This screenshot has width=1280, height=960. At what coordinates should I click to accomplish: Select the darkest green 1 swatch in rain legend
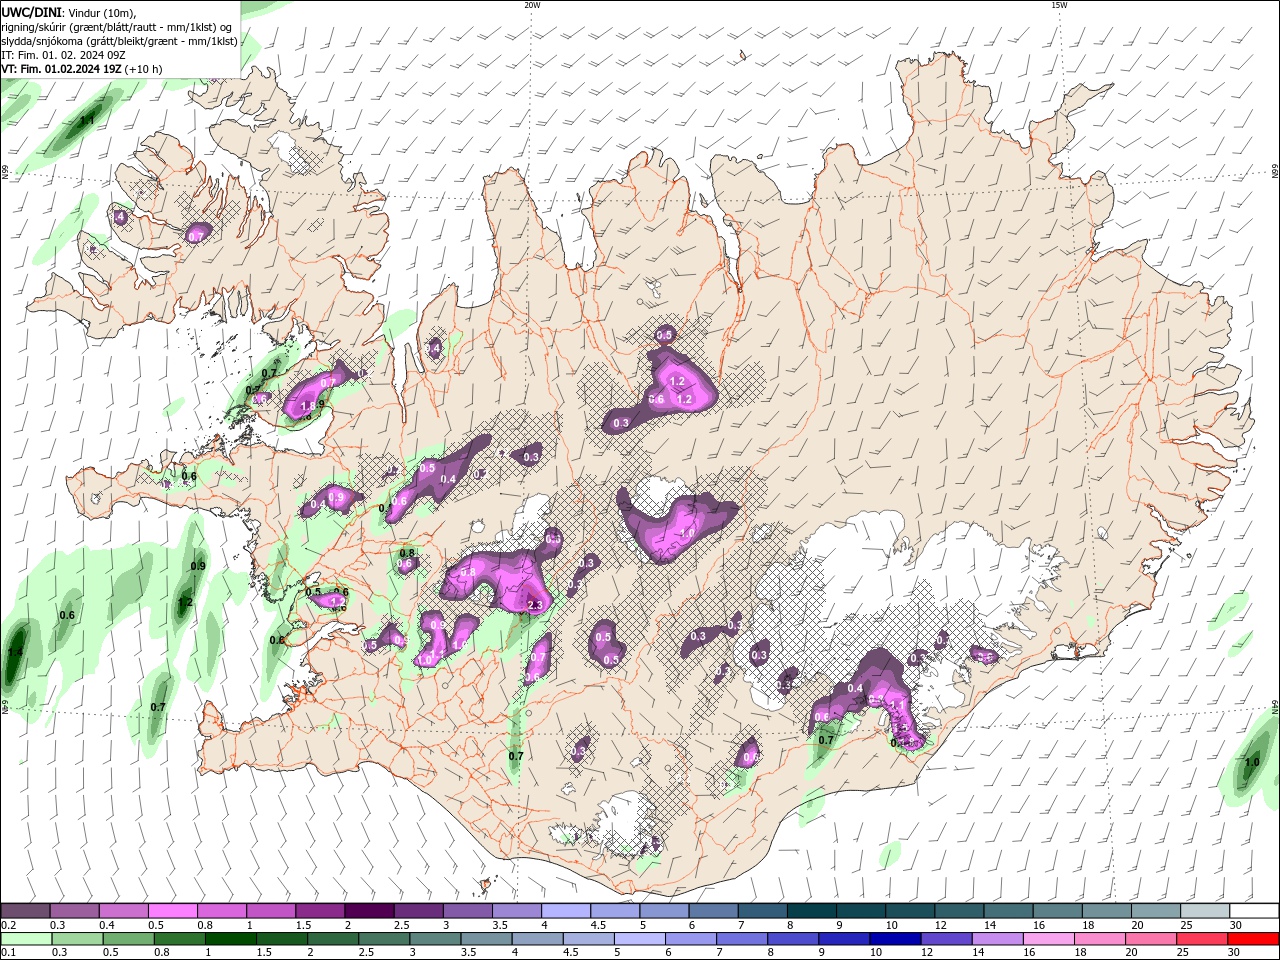click(229, 939)
